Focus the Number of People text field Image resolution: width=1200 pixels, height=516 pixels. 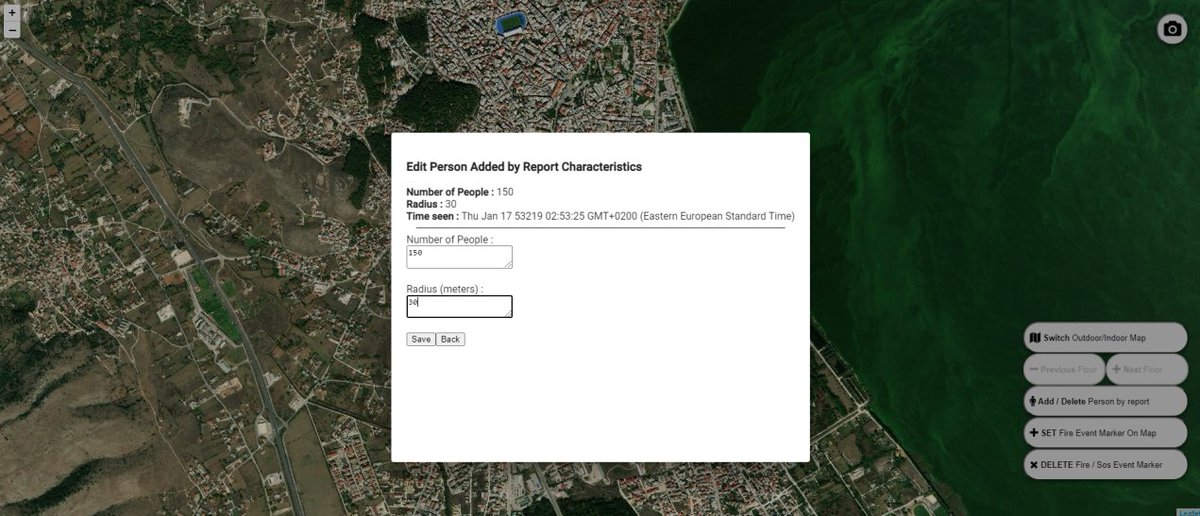[459, 257]
